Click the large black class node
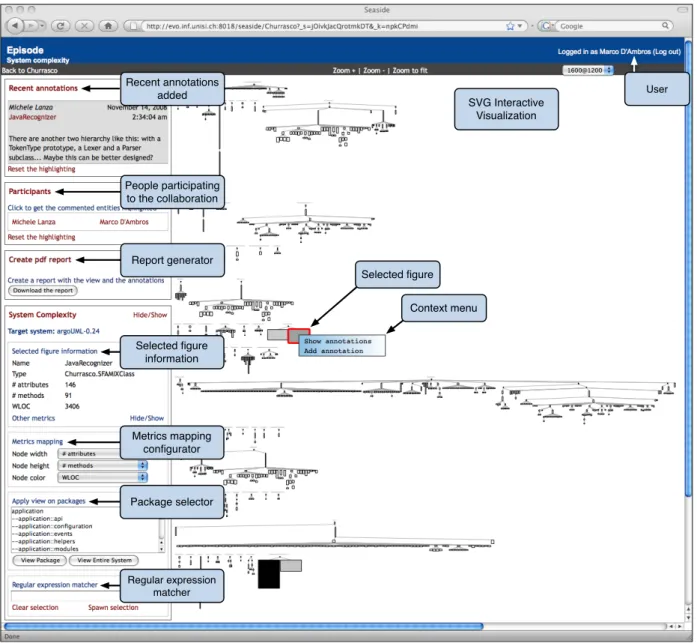The width and height of the screenshot is (697, 643). pos(269,574)
